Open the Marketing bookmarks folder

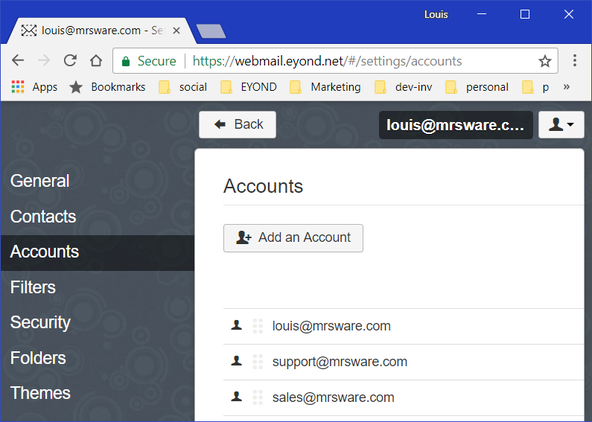pyautogui.click(x=325, y=87)
